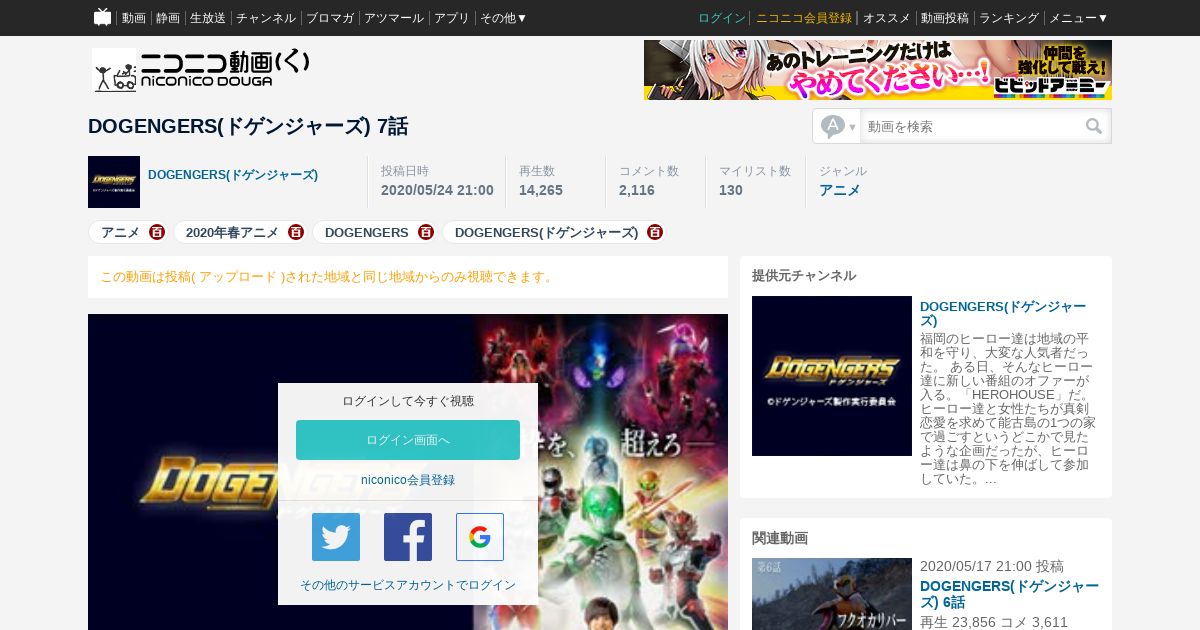Open the 動画投稿 top bar link

click(x=945, y=18)
